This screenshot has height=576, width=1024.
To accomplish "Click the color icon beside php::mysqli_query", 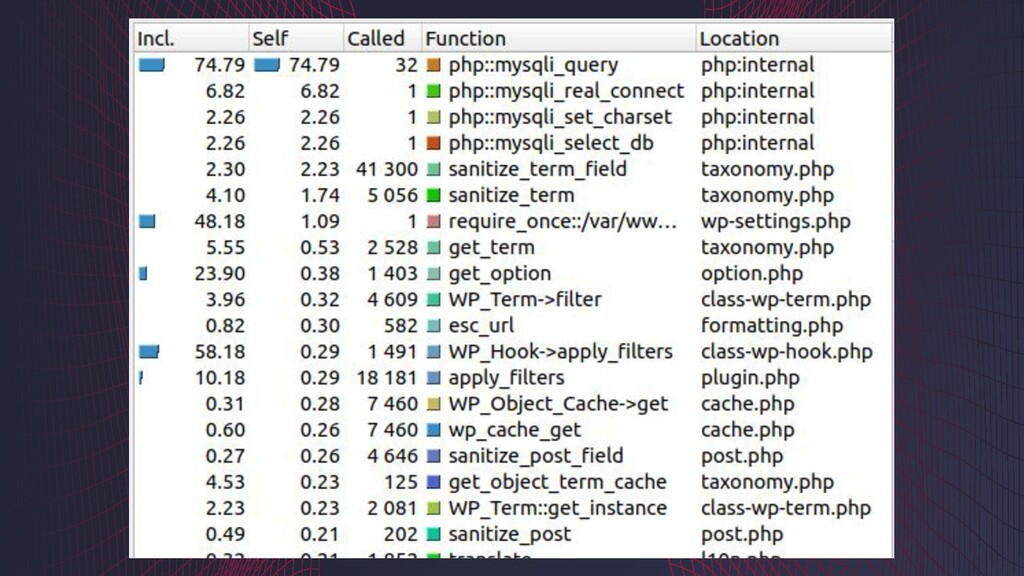I will pyautogui.click(x=433, y=65).
